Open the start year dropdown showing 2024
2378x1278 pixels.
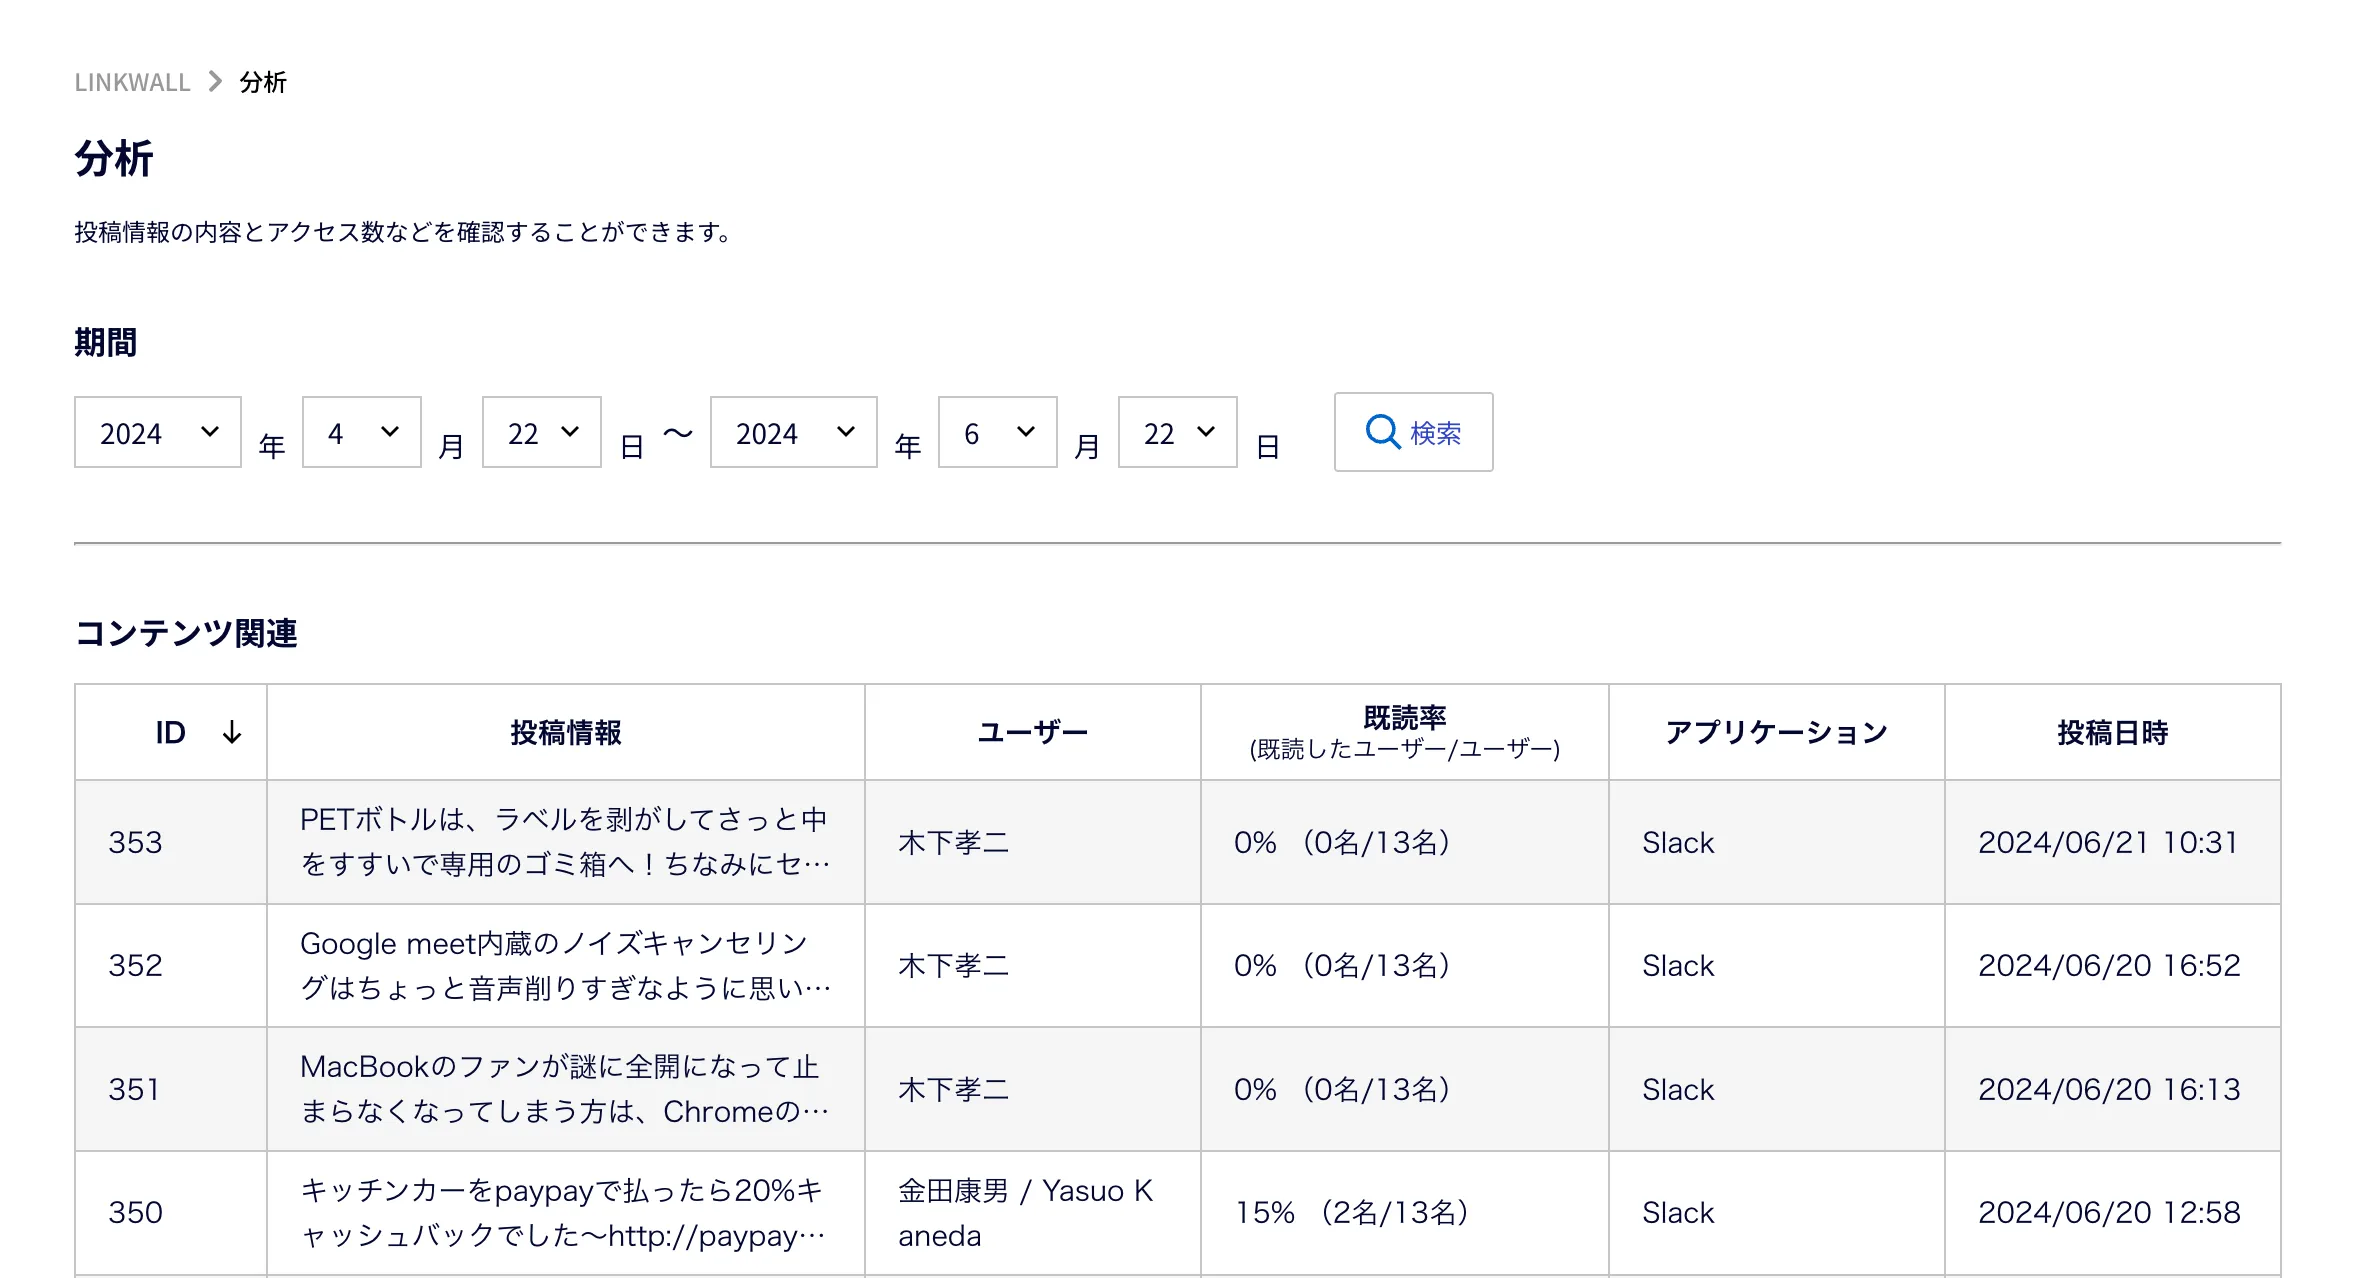coord(158,432)
